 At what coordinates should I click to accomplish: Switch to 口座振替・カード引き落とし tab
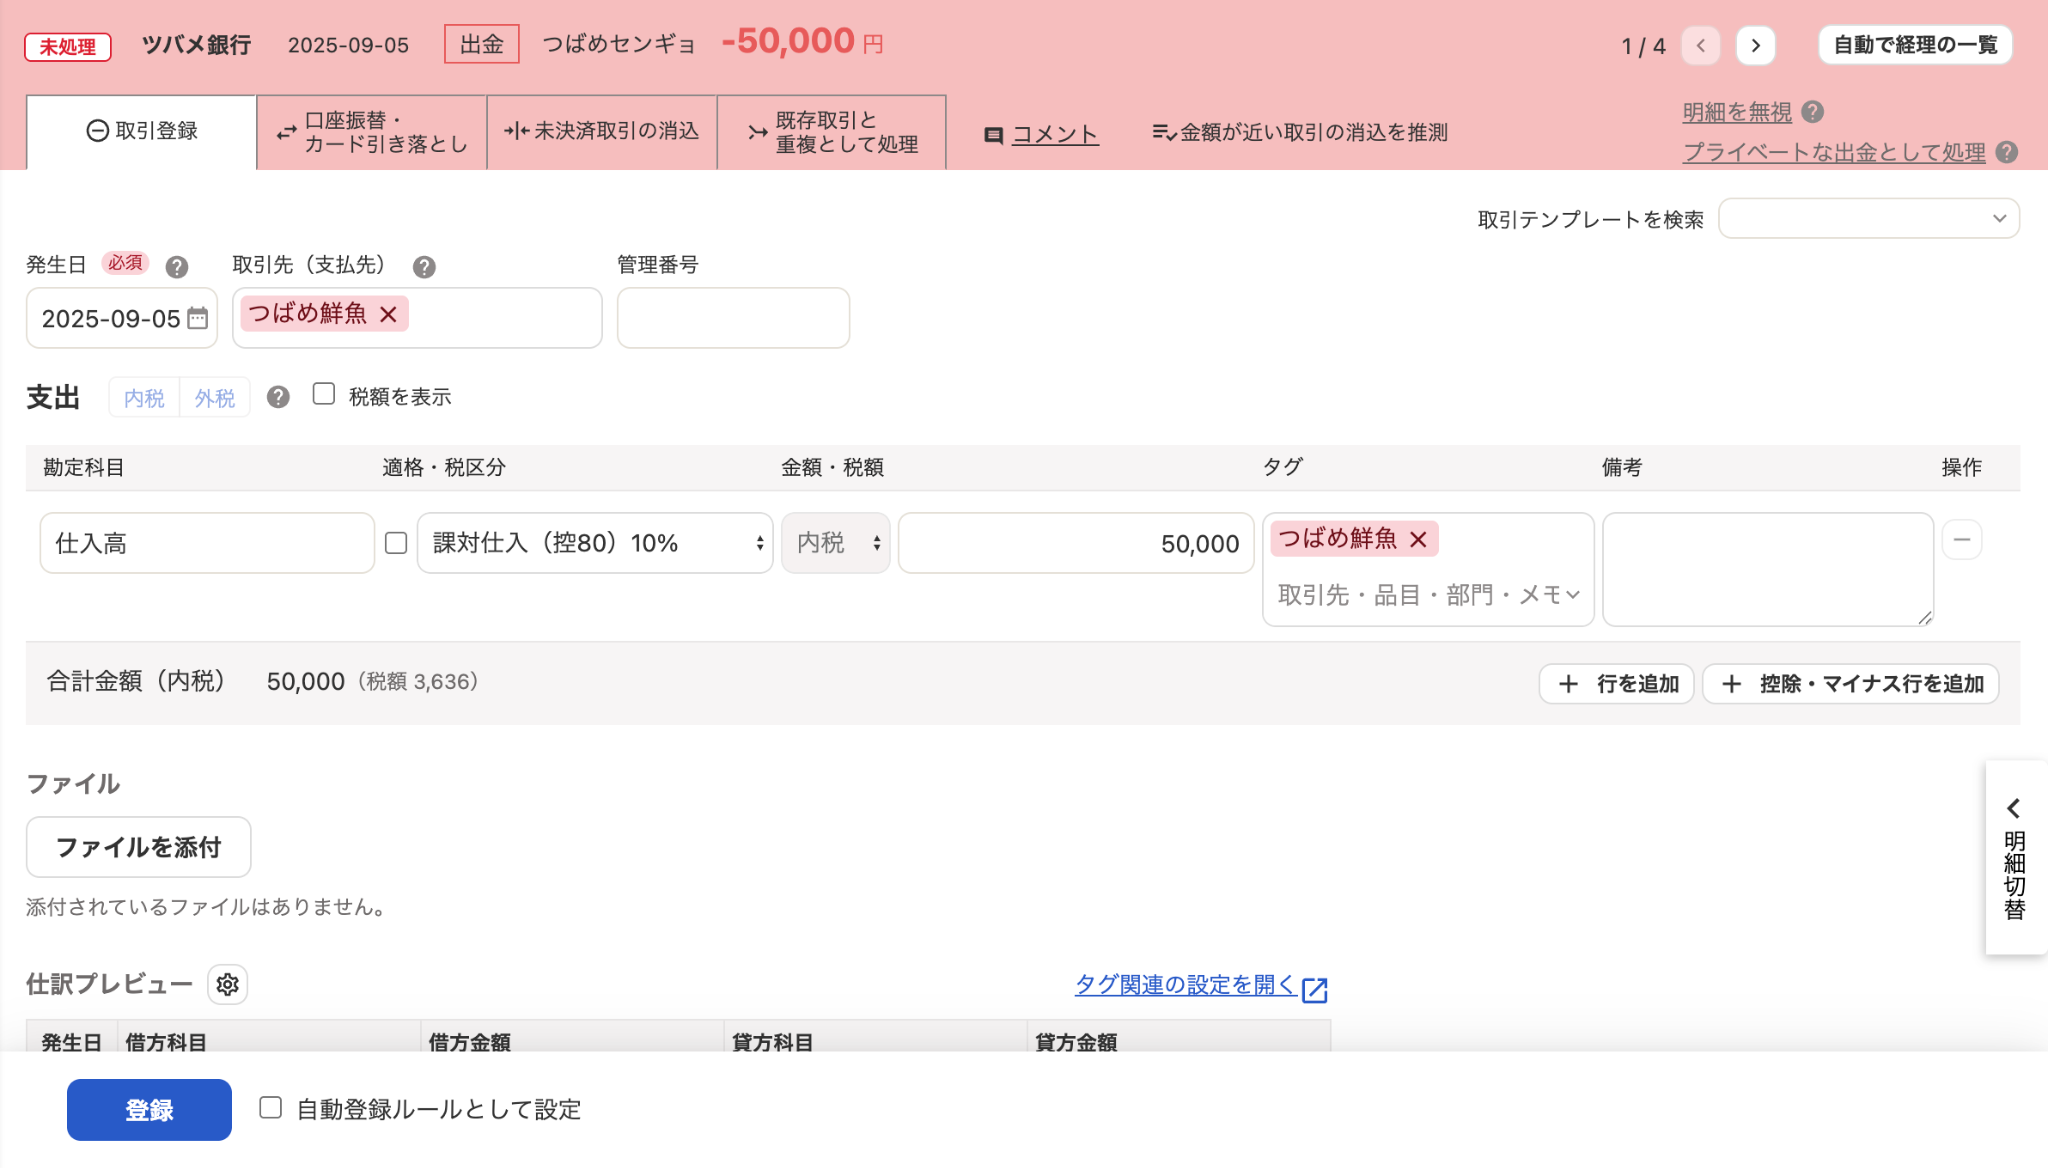point(372,132)
